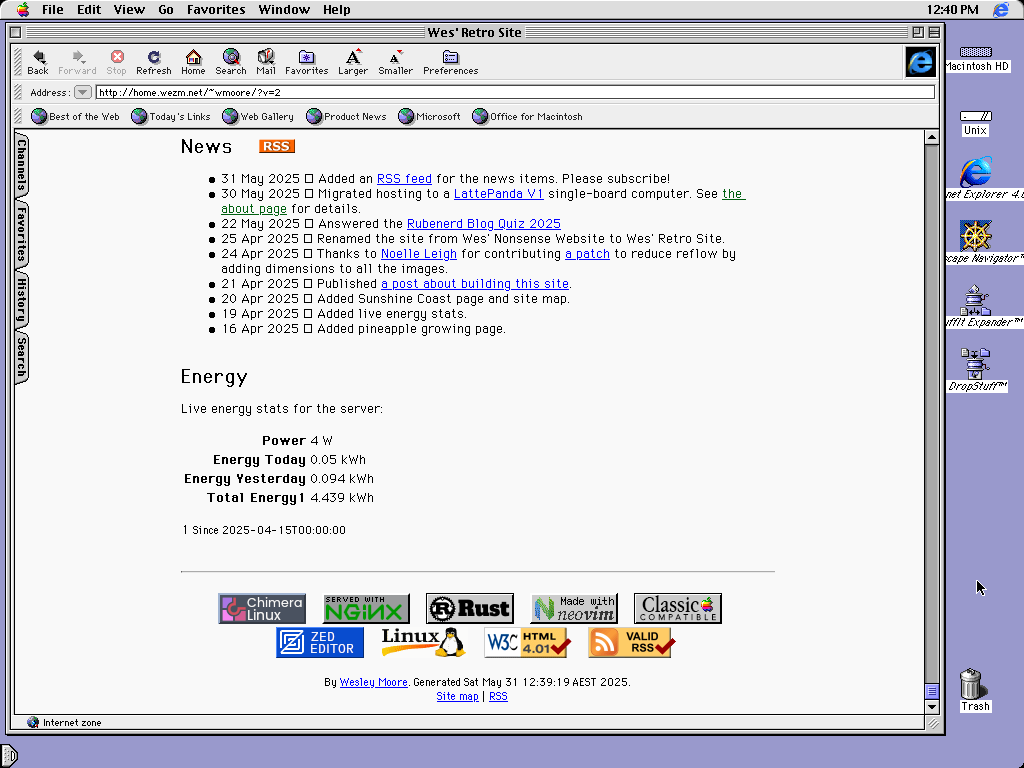
Task: Go to the Home page icon
Action: [193, 63]
